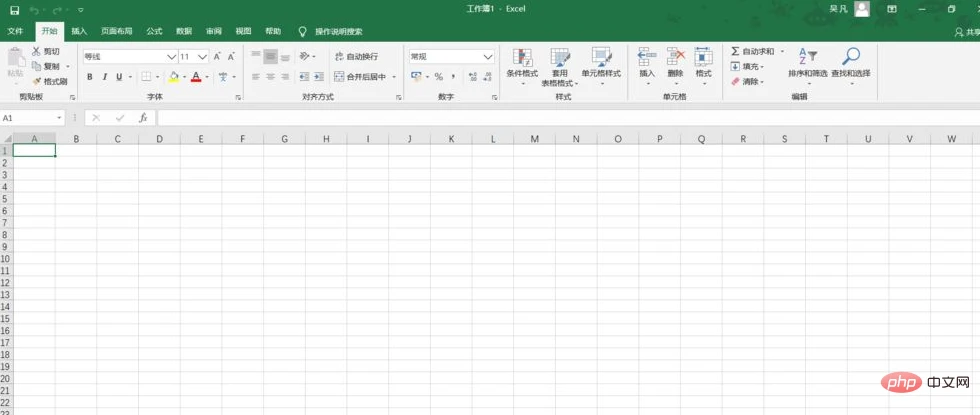Click the AutoSum (自动求和) button
The width and height of the screenshot is (980, 415).
752,51
